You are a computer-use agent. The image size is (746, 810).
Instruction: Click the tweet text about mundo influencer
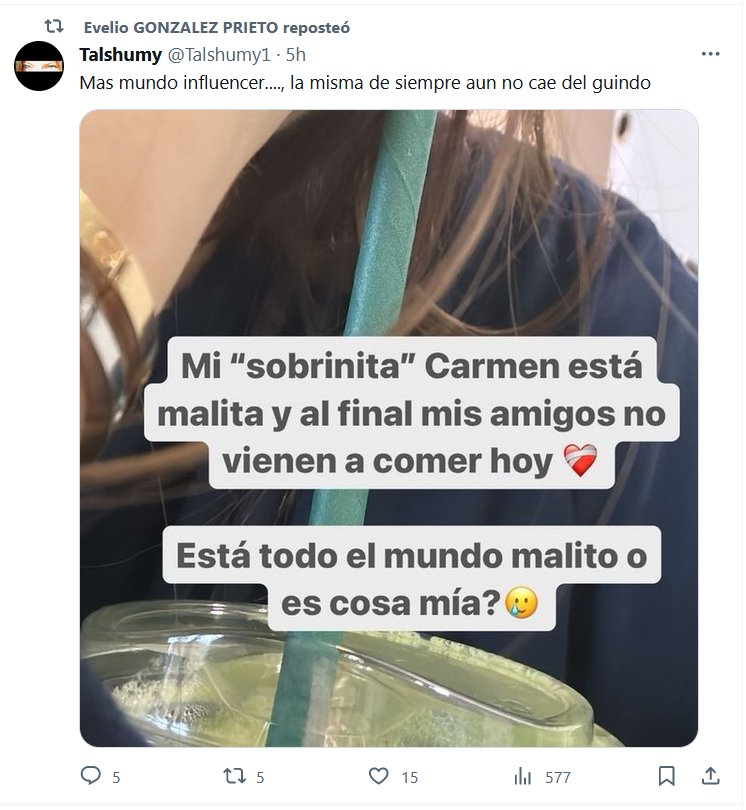click(365, 83)
